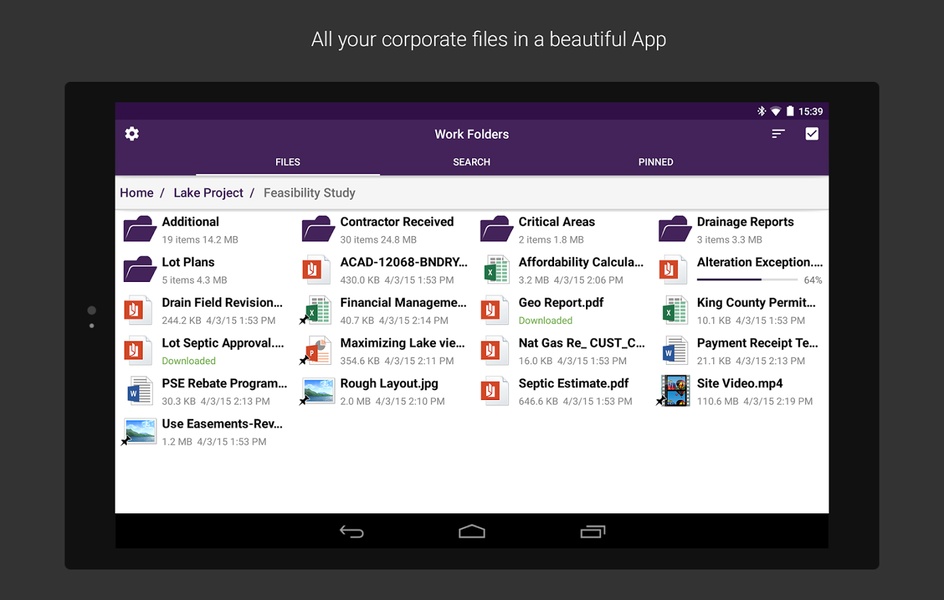
Task: Switch to the SEARCH tab
Action: pos(471,162)
